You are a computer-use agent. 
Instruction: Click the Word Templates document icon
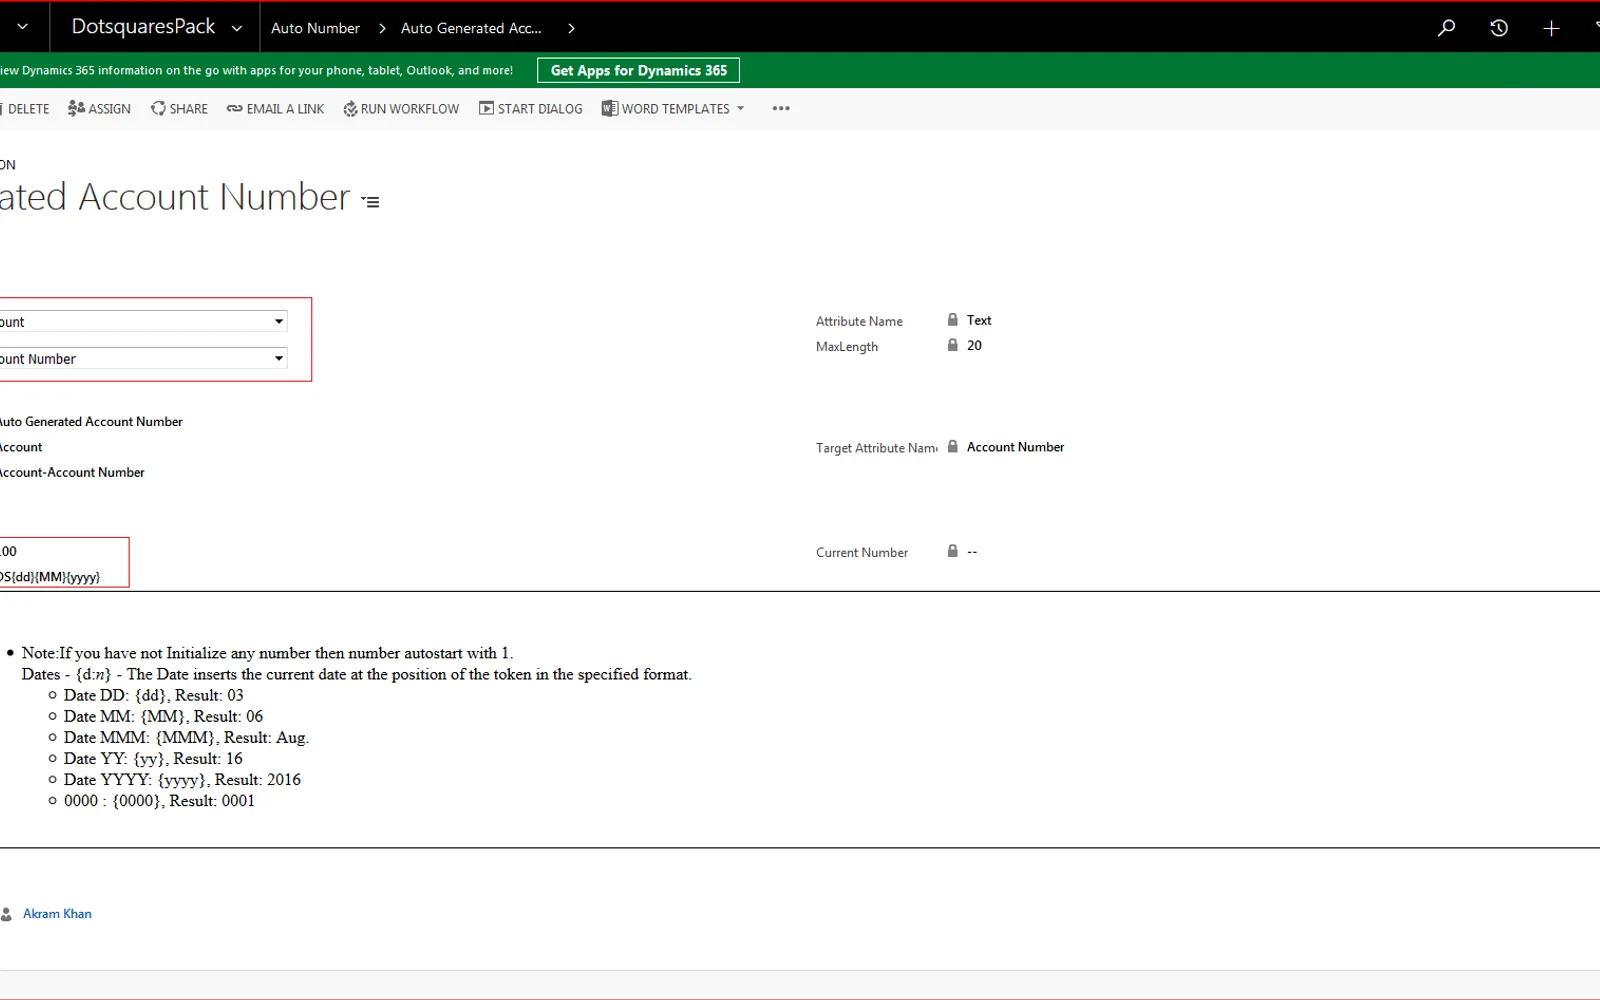click(x=609, y=108)
